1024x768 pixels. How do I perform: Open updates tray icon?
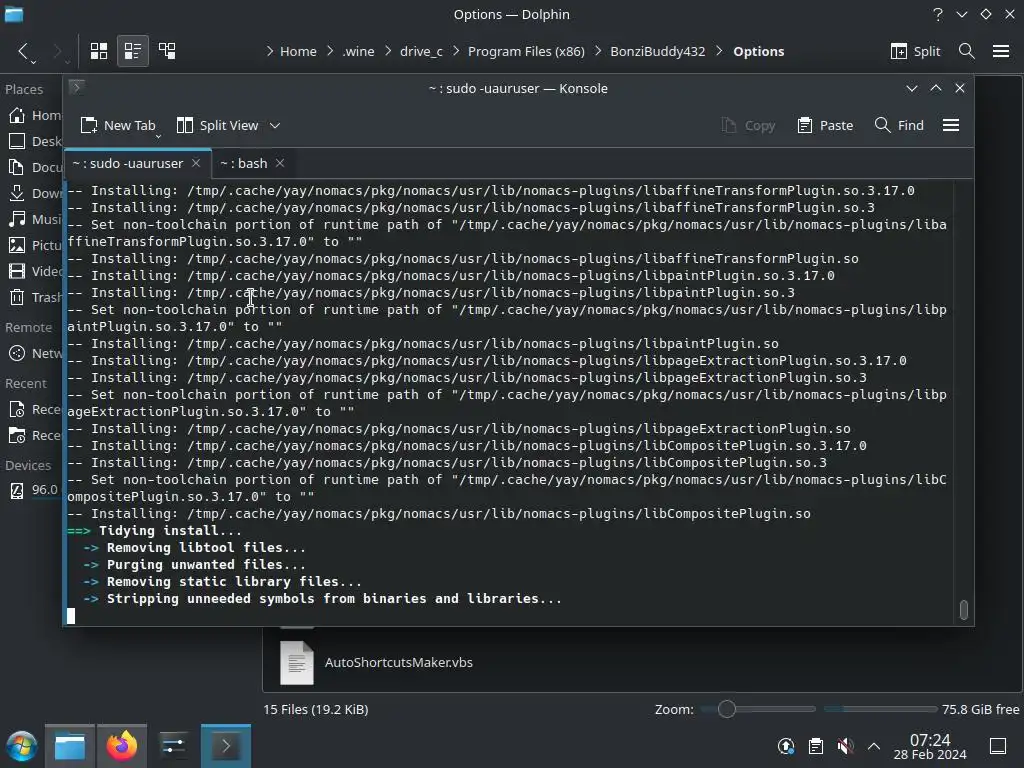click(x=786, y=746)
